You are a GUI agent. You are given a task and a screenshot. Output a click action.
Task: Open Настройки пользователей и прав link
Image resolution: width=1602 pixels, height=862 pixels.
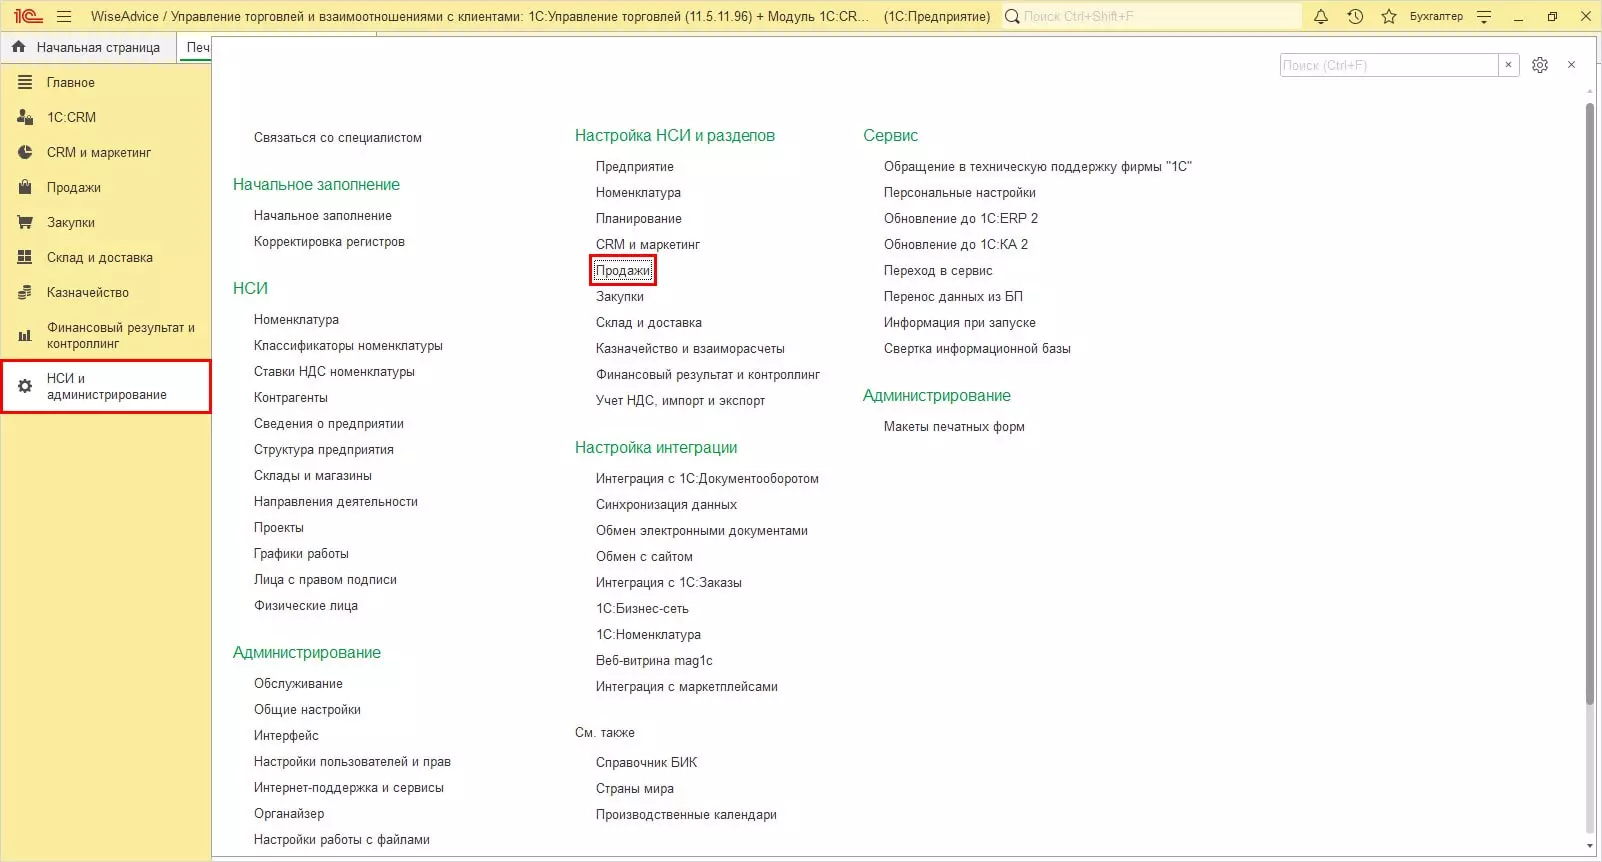tap(352, 761)
